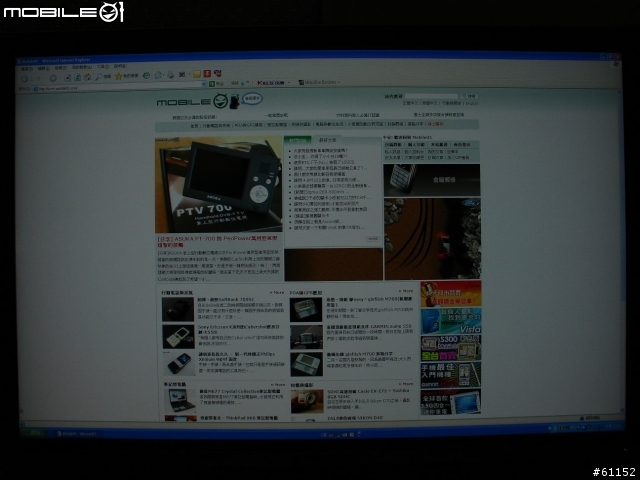Click the yellow note icon in the toolbar
This screenshot has height=480, width=640.
click(197, 74)
